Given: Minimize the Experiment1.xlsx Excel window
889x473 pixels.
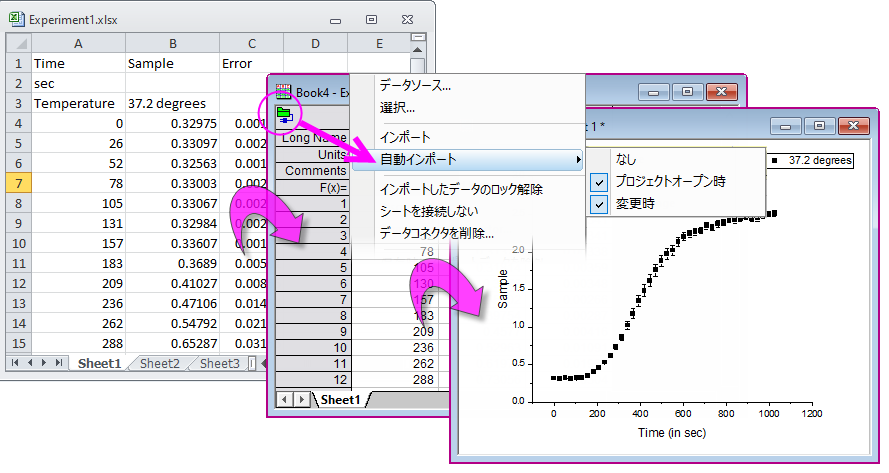Looking at the screenshot, I should click(336, 20).
